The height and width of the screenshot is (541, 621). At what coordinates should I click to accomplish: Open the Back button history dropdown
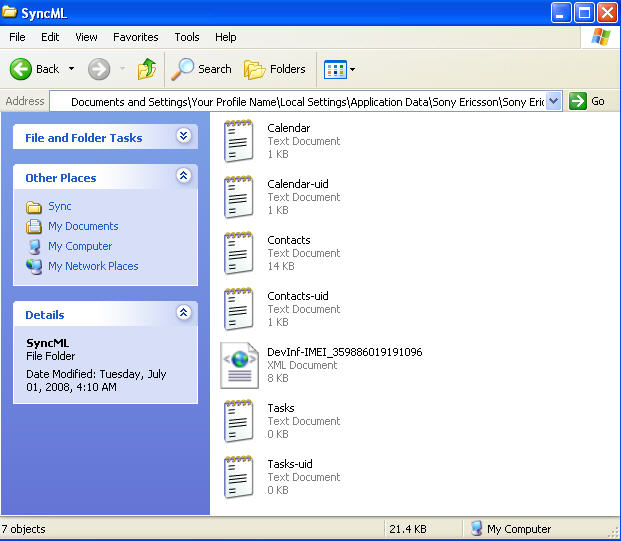pyautogui.click(x=71, y=69)
